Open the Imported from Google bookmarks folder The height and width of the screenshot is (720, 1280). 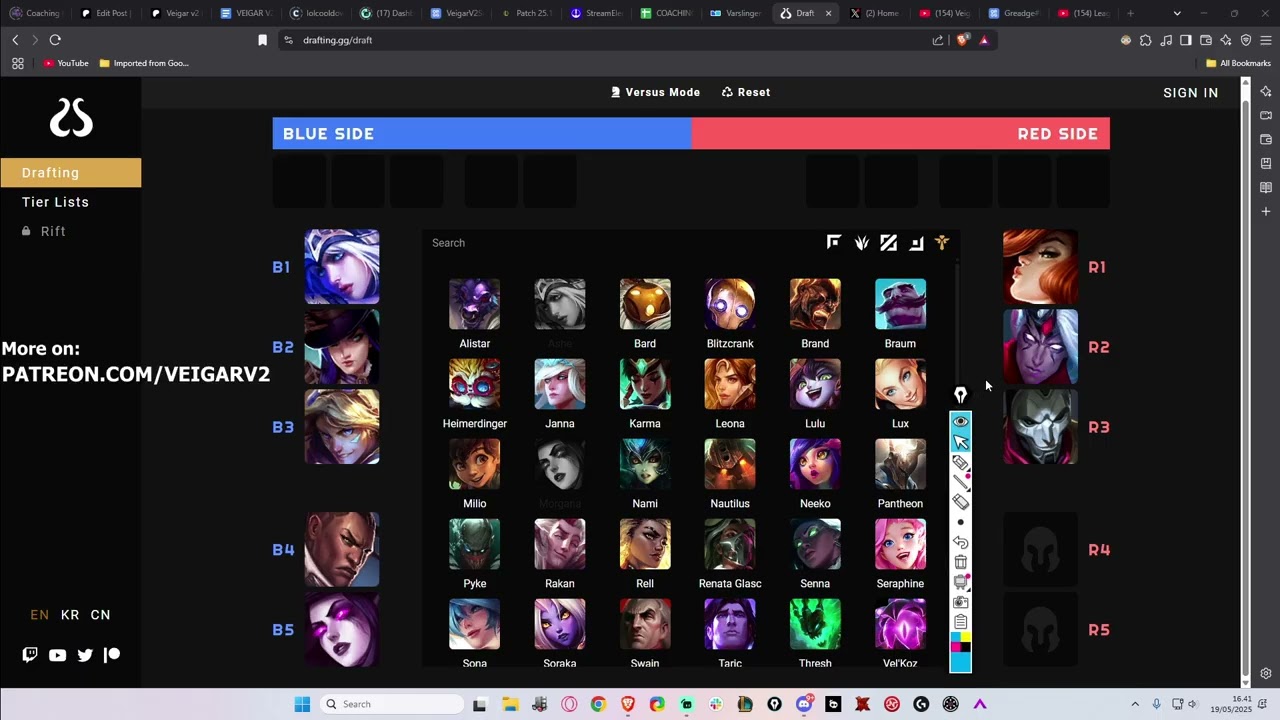coord(144,63)
